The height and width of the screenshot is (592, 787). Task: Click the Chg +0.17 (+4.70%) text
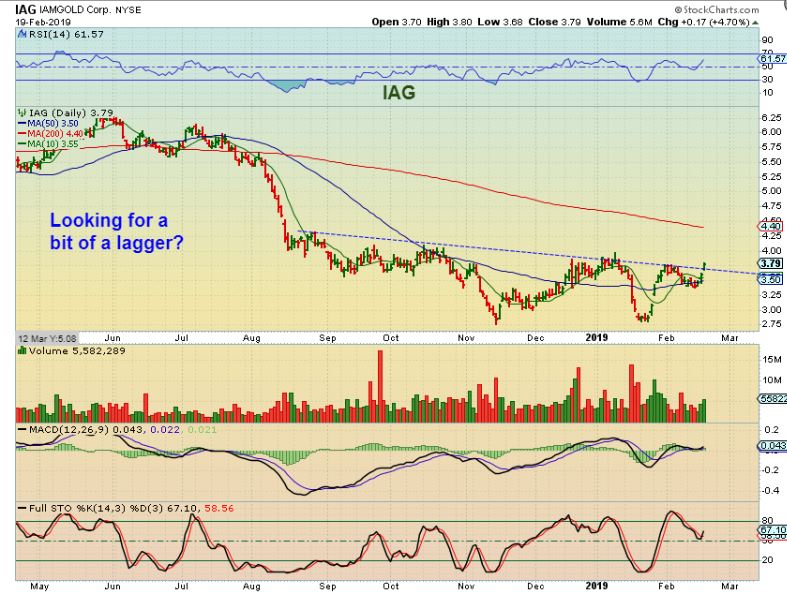703,22
